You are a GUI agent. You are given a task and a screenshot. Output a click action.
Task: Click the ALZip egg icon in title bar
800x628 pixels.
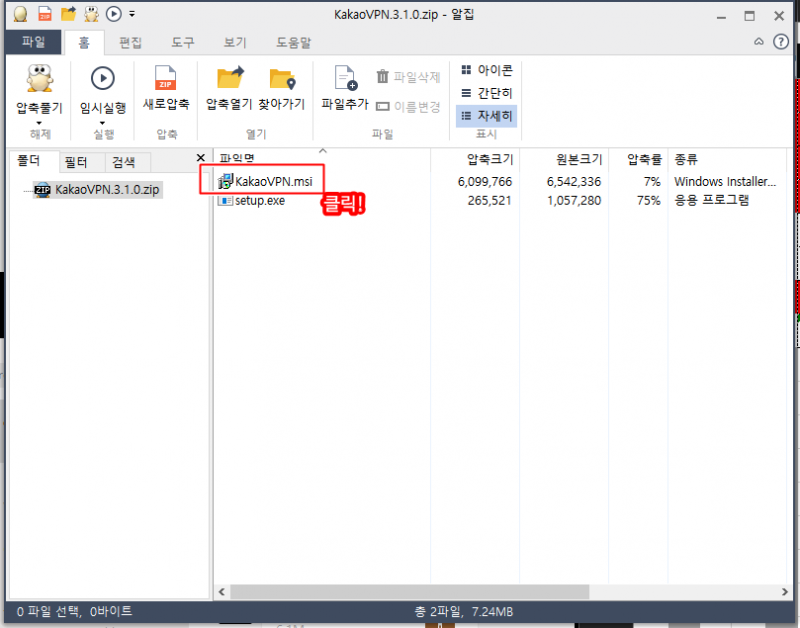click(x=20, y=14)
